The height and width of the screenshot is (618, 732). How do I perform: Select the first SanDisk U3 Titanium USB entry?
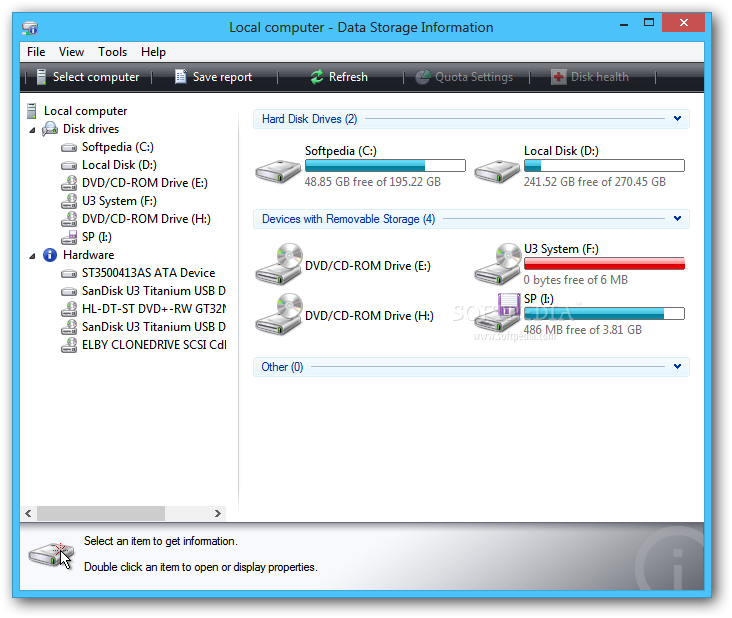(154, 291)
